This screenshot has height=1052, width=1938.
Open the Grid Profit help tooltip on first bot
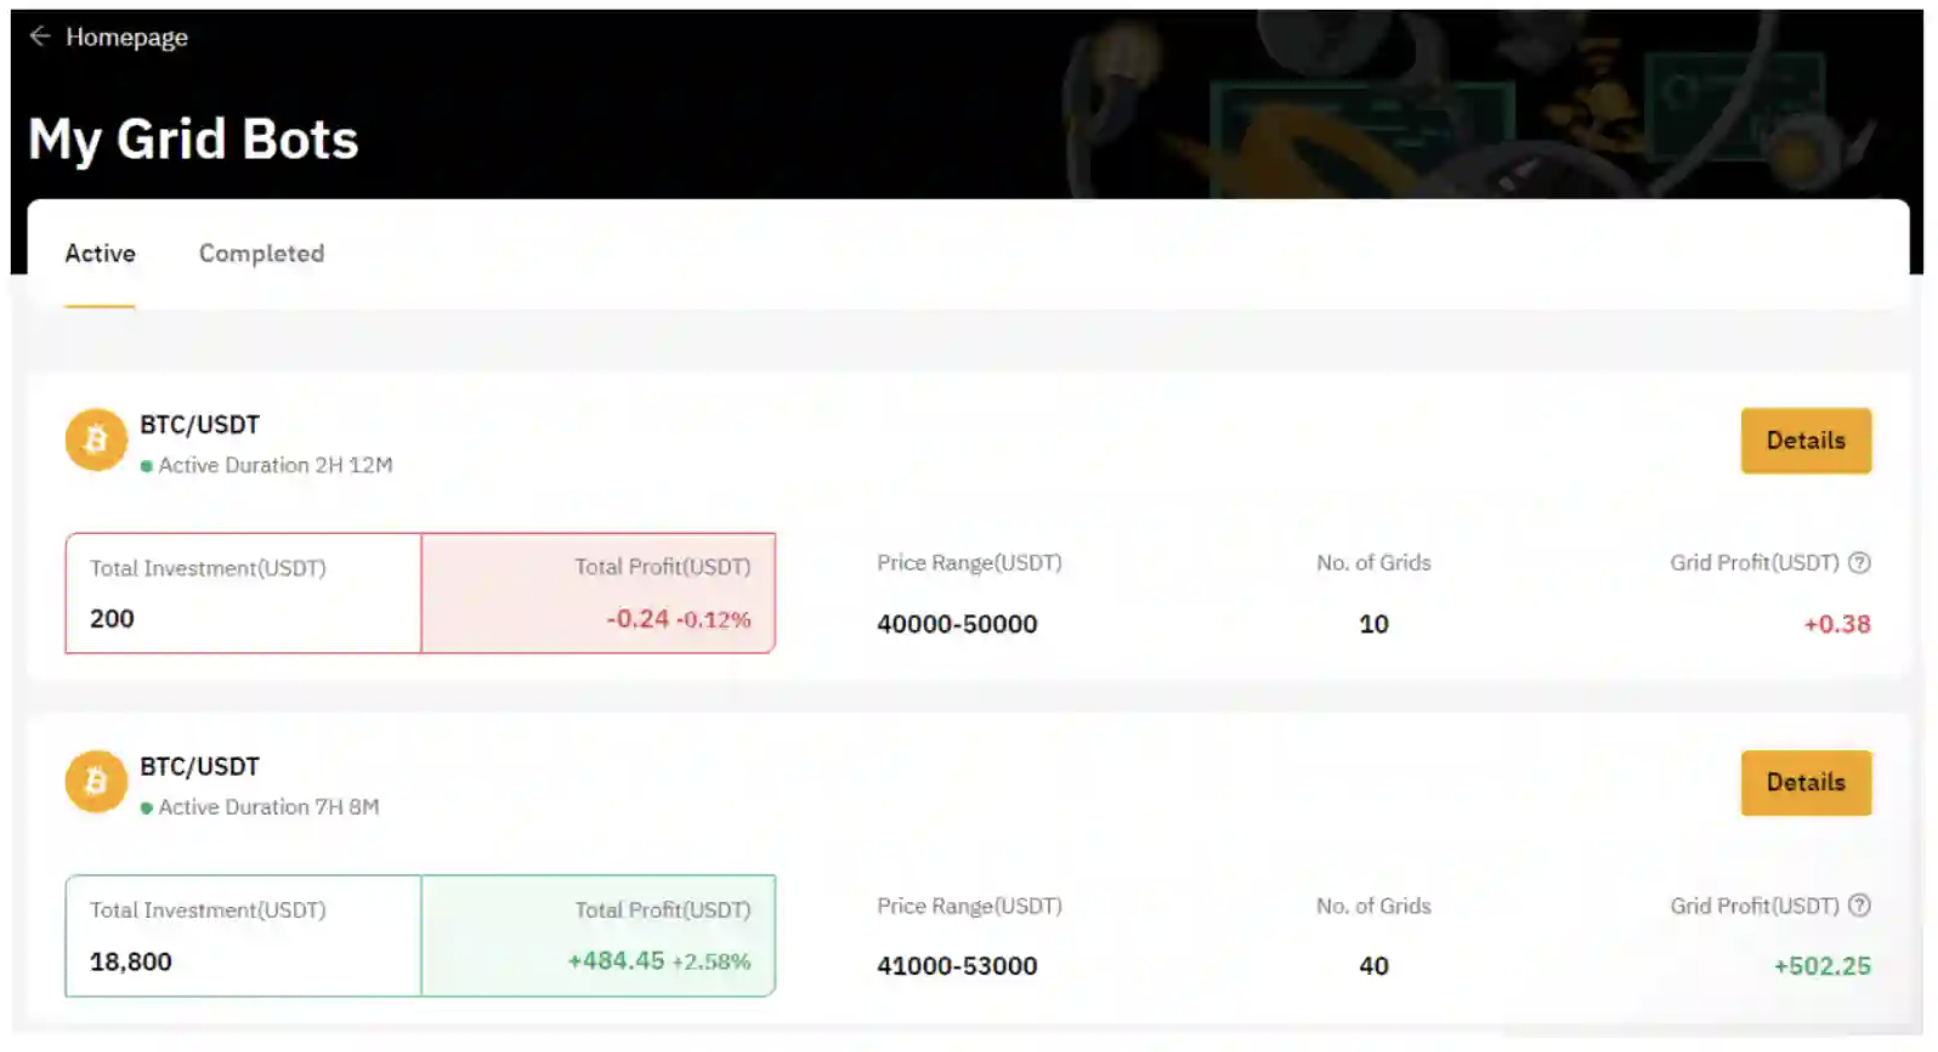pyautogui.click(x=1861, y=563)
